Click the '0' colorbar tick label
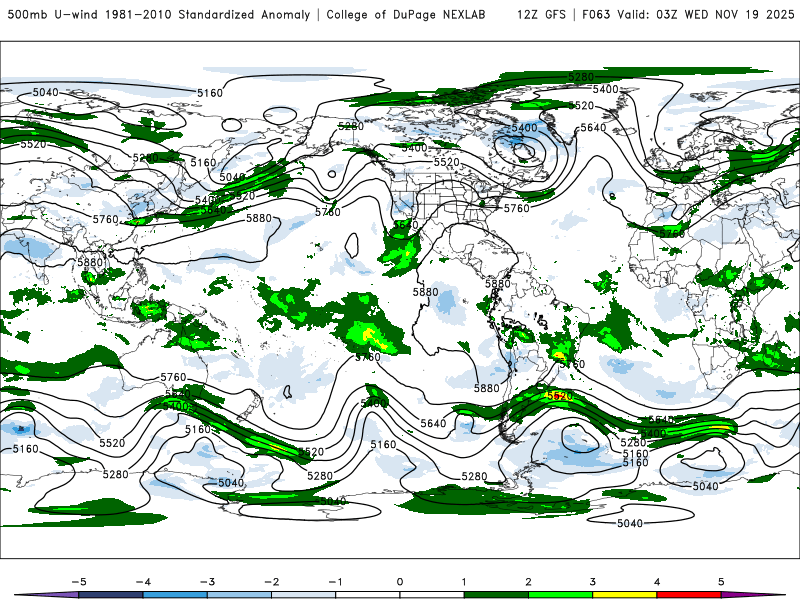This screenshot has width=800, height=600. pos(400,582)
